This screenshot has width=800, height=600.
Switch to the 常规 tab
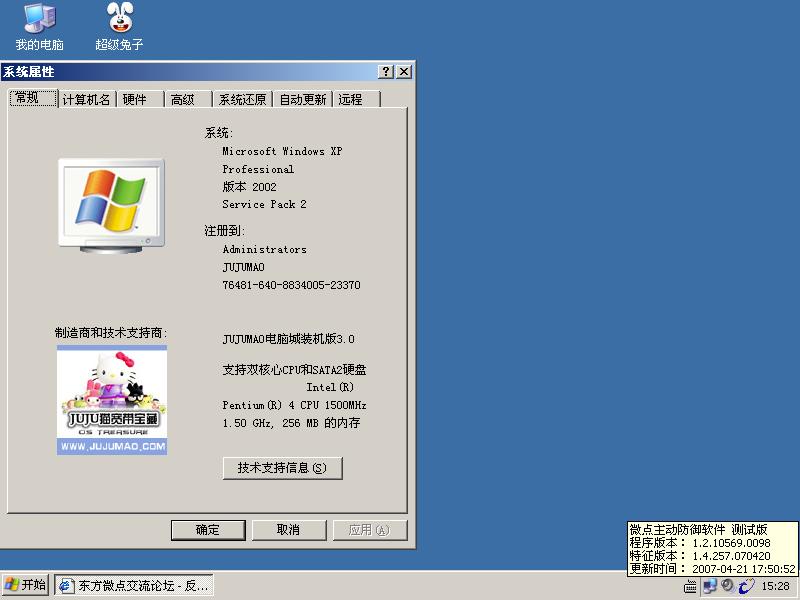click(33, 98)
